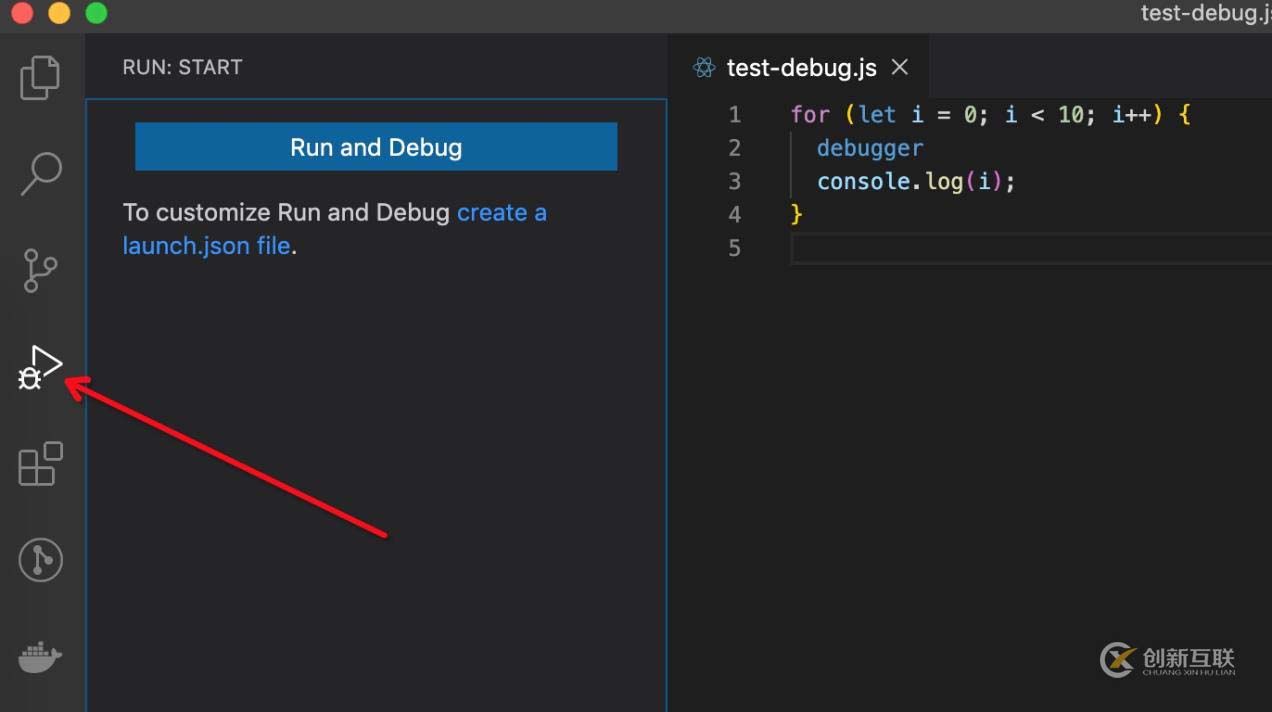Open the Search view icon
This screenshot has width=1272, height=712.
[41, 174]
